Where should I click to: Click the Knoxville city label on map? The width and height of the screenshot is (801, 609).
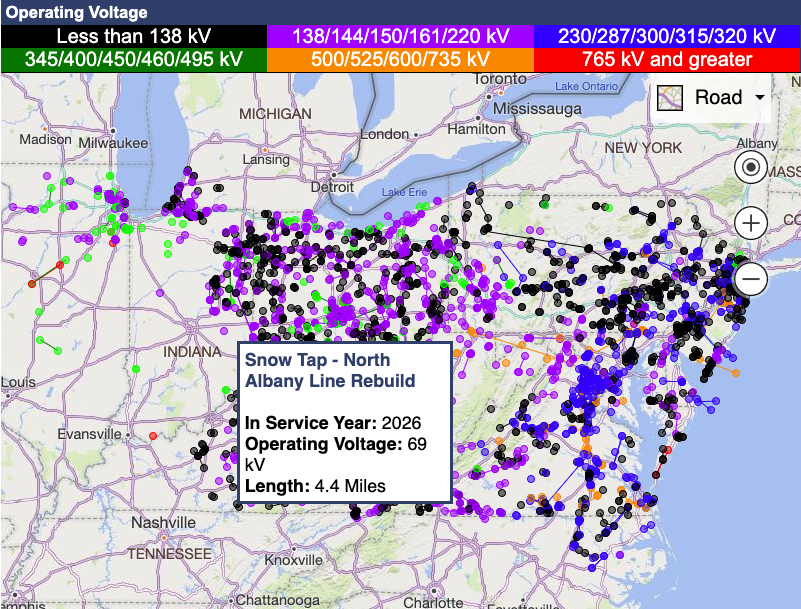pyautogui.click(x=293, y=560)
